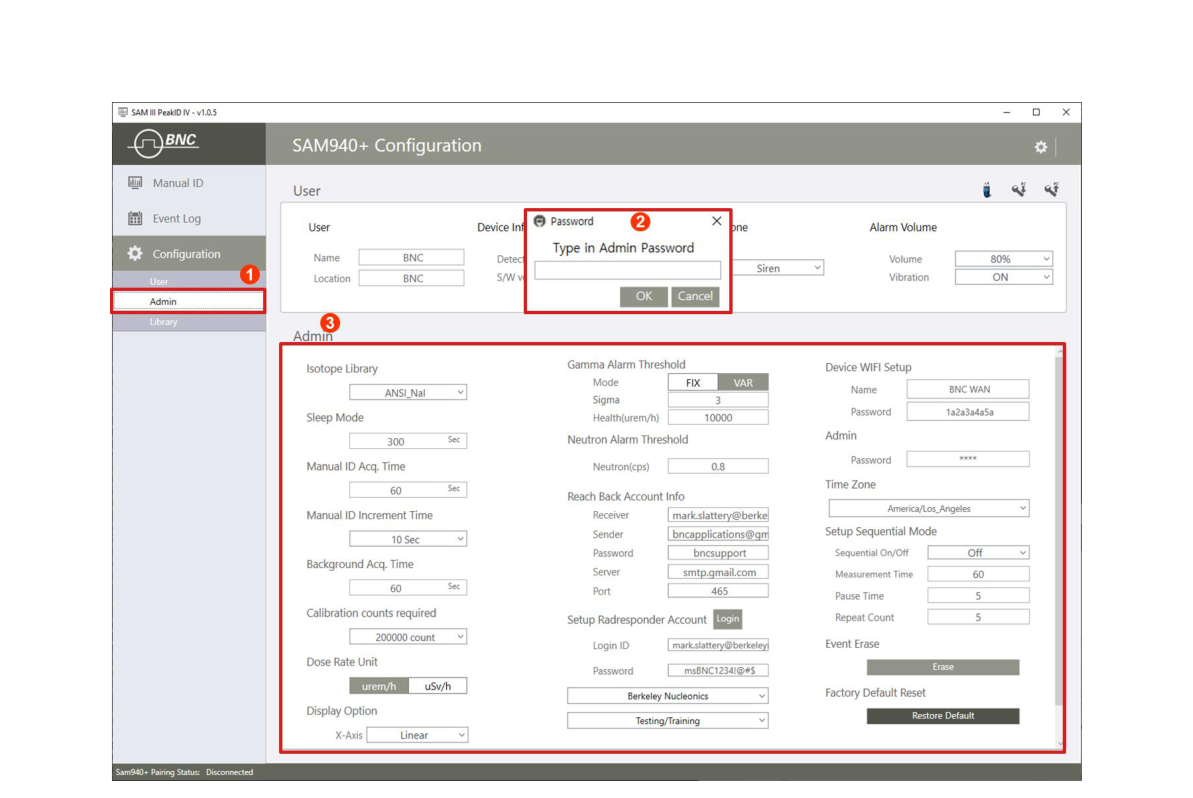Click the Reach Back Receiver field
This screenshot has height=798, width=1193.
point(718,515)
